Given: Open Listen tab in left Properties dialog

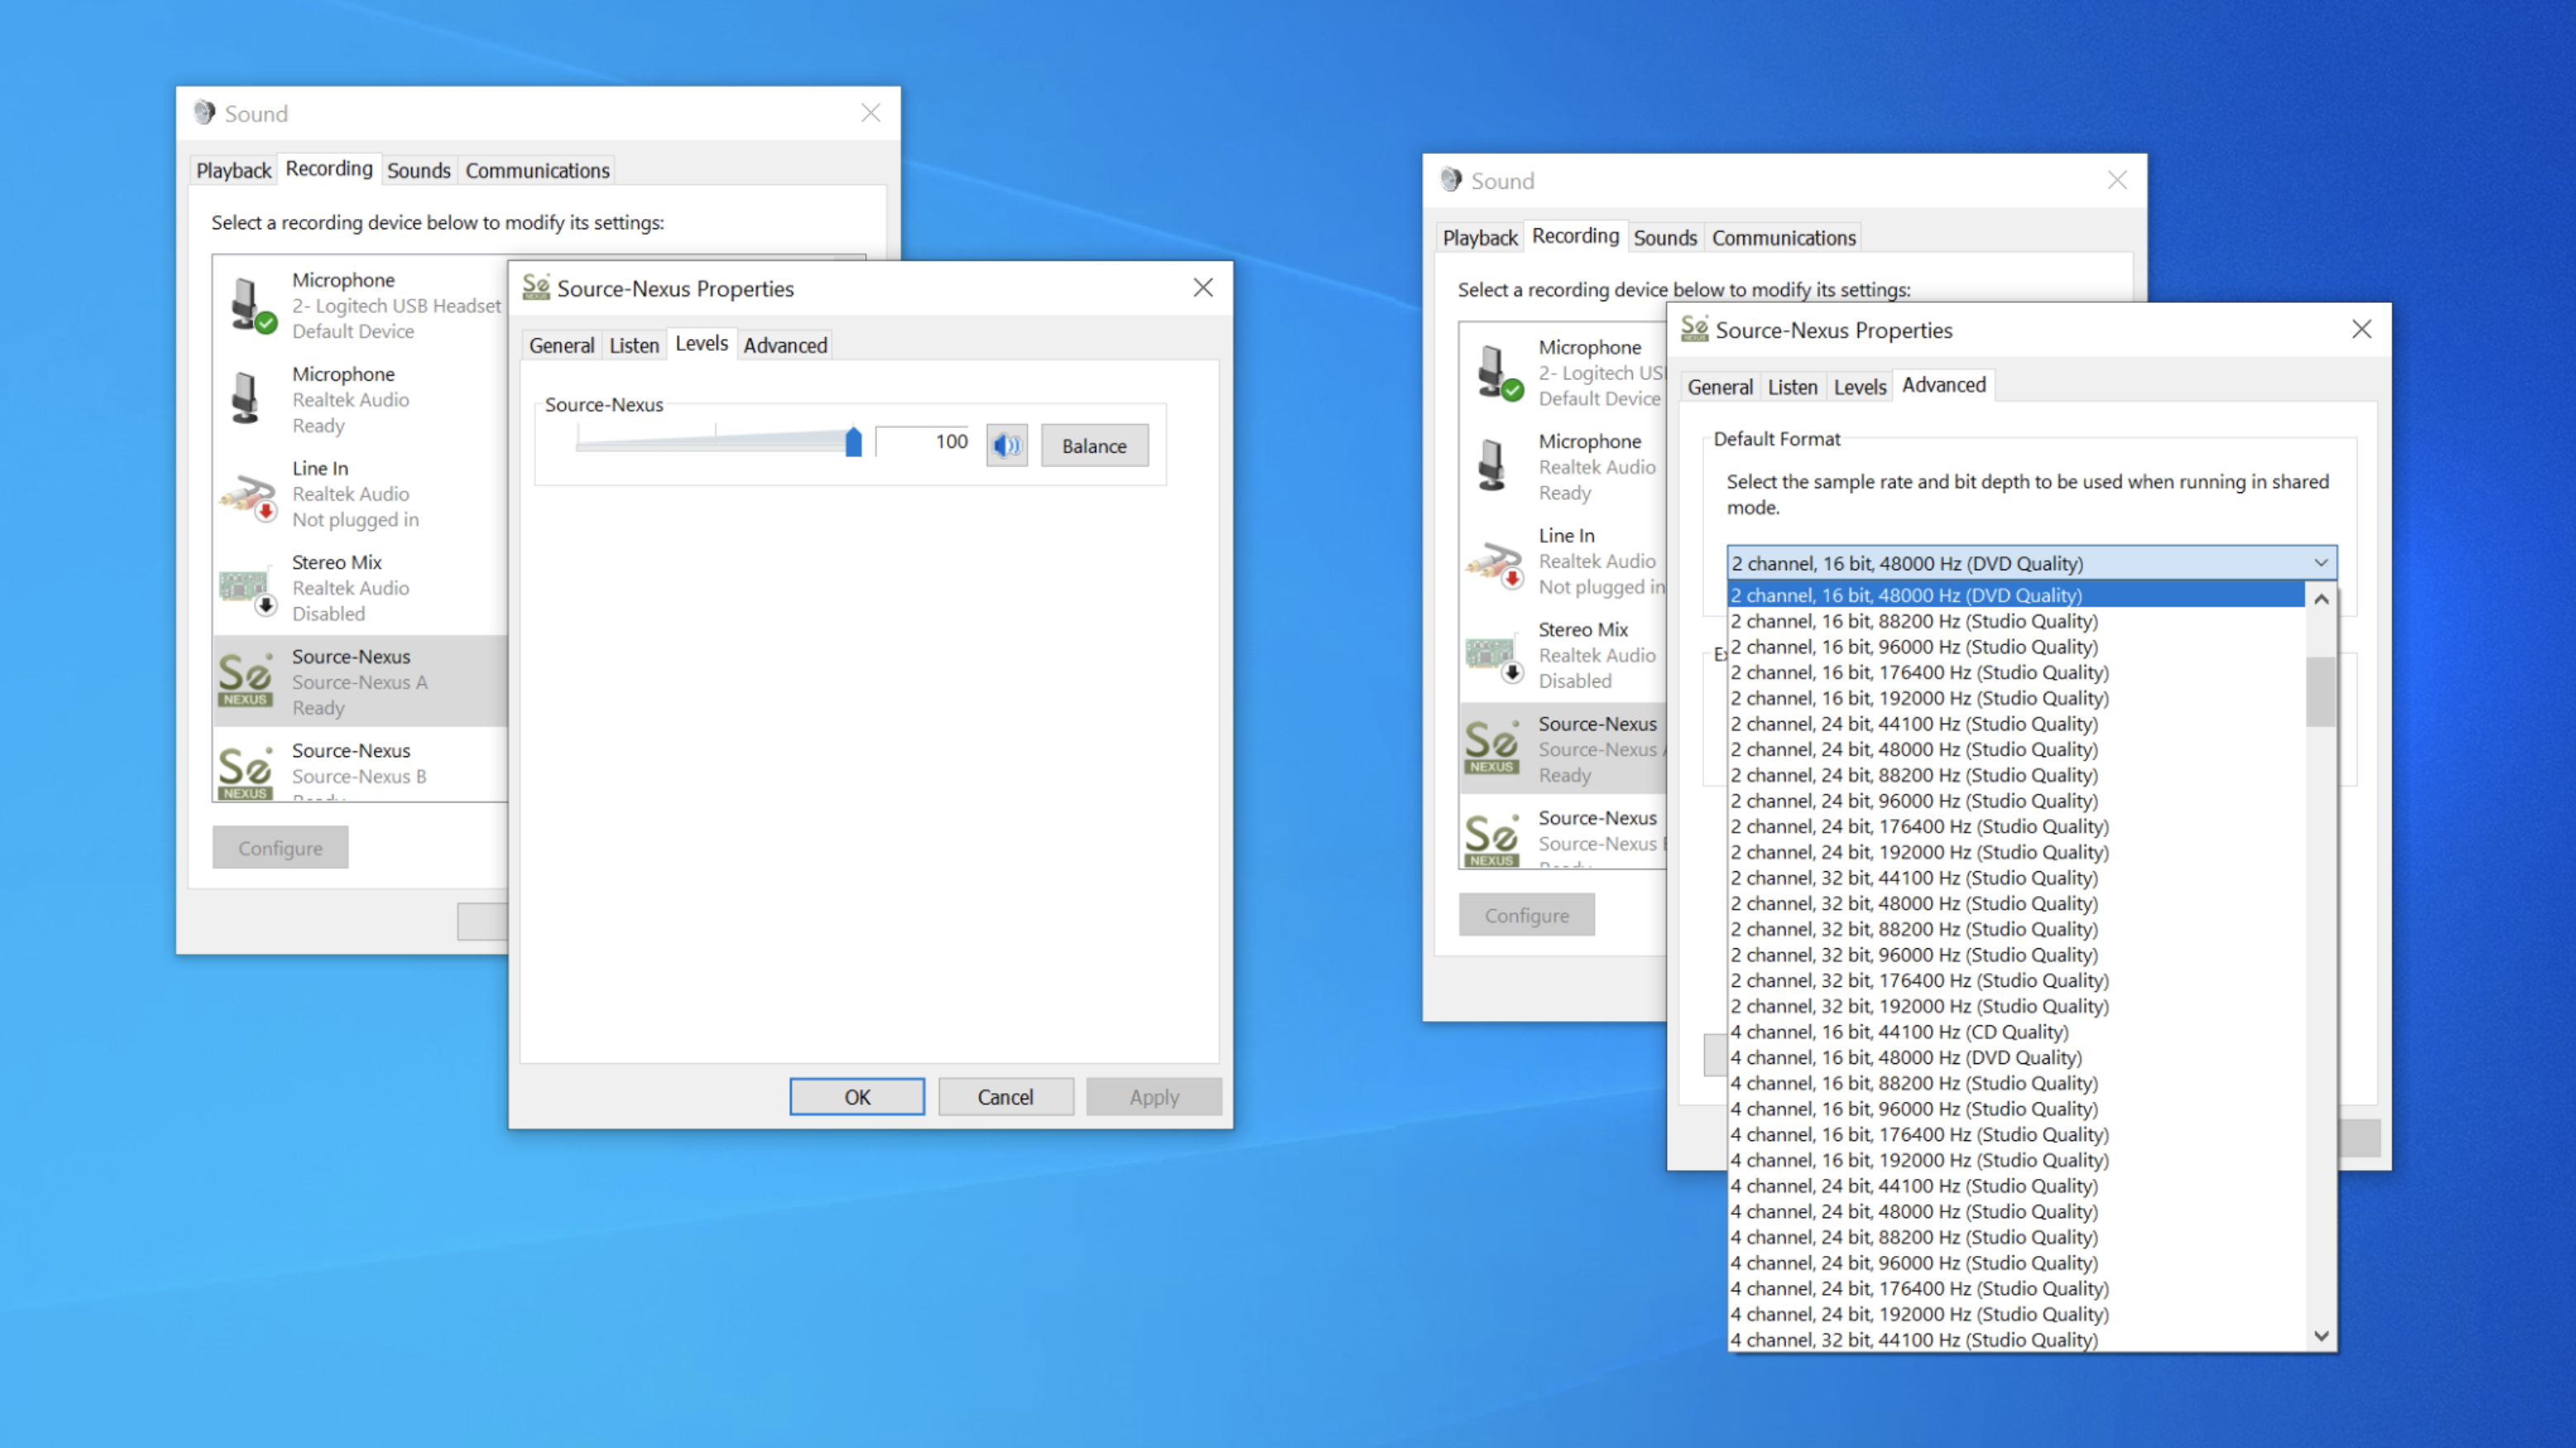Looking at the screenshot, I should pyautogui.click(x=634, y=345).
